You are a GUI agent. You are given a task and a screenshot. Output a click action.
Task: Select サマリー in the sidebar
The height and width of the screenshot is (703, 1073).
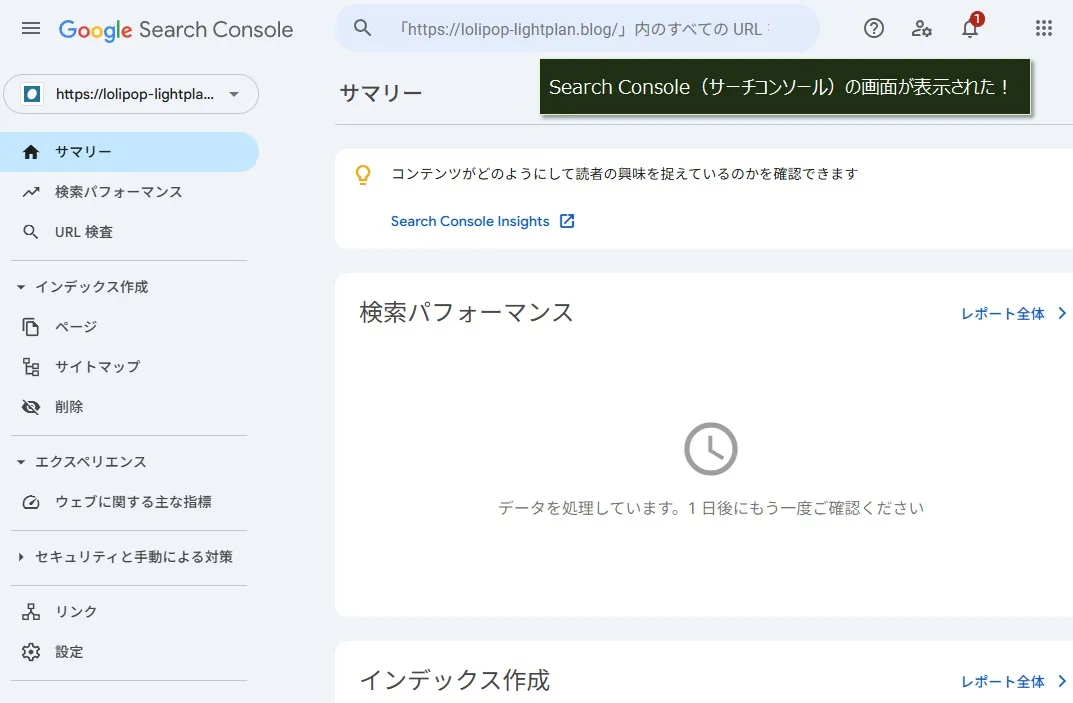point(83,152)
